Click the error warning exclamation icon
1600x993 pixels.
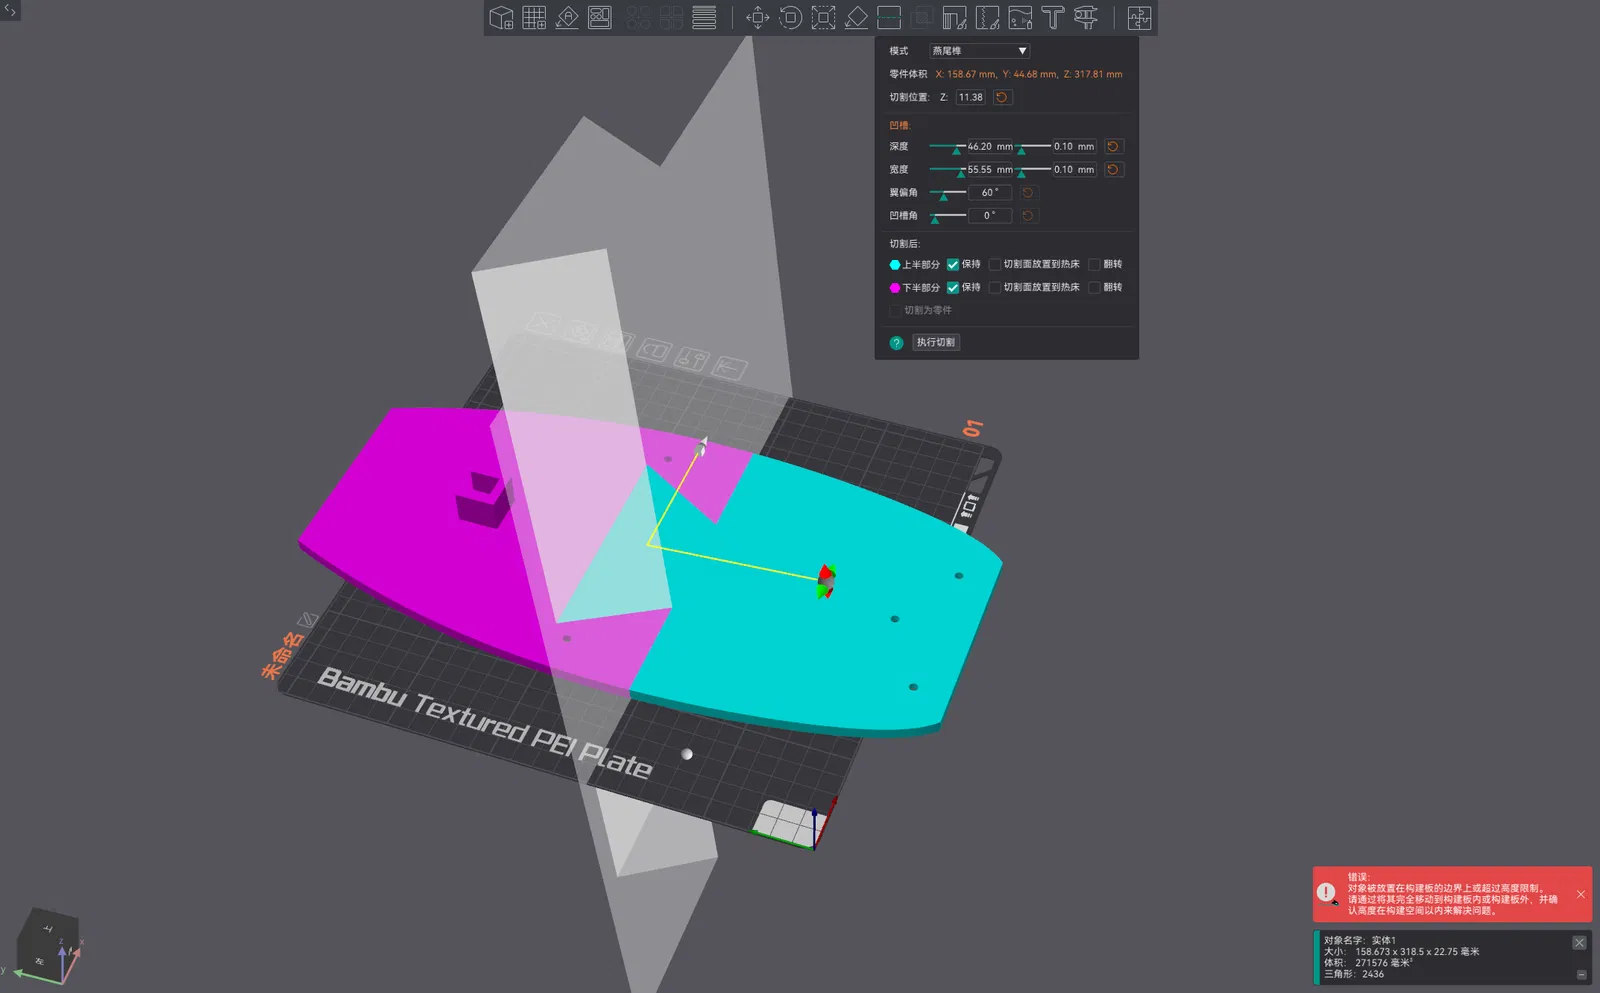tap(1327, 892)
